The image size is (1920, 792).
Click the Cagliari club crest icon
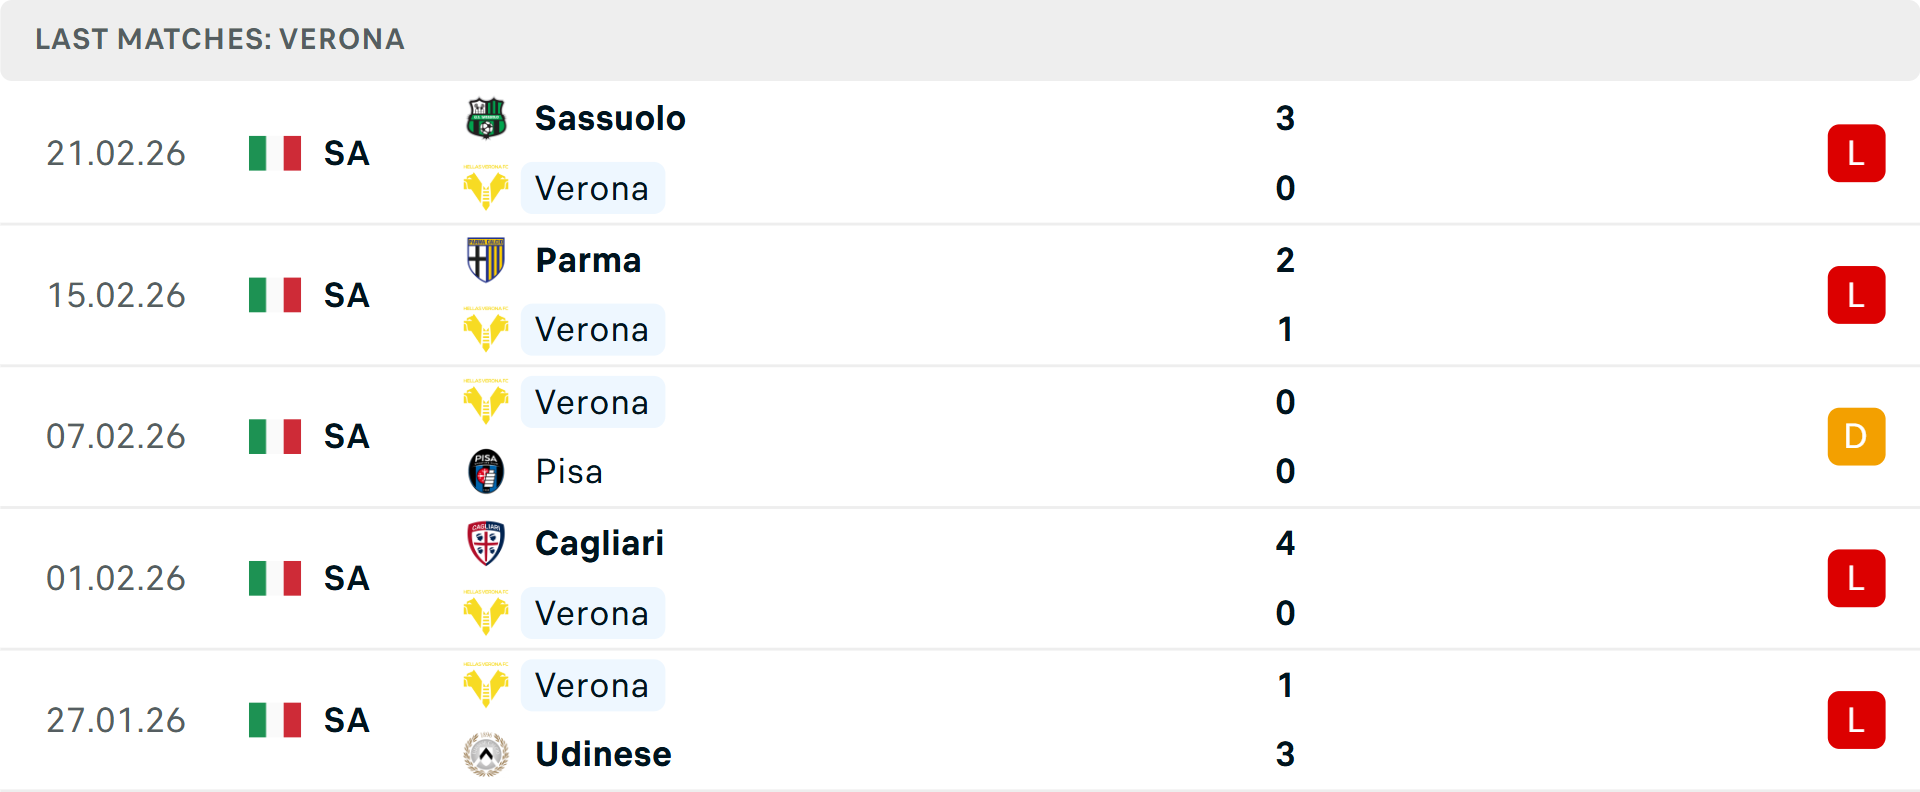(486, 543)
